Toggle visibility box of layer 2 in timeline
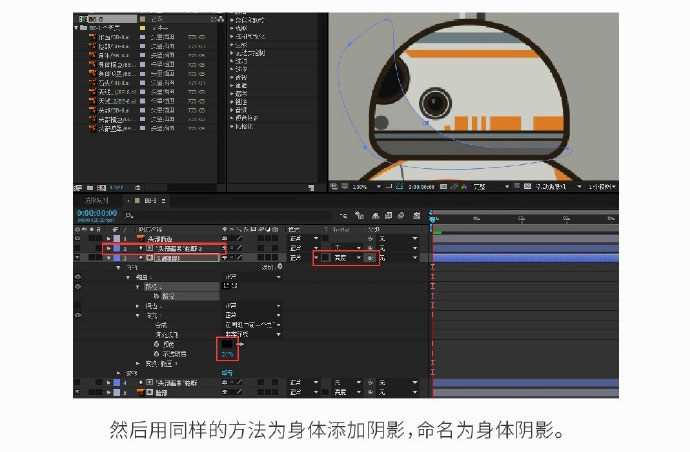Screen dimensions: 690x452 click(78, 248)
